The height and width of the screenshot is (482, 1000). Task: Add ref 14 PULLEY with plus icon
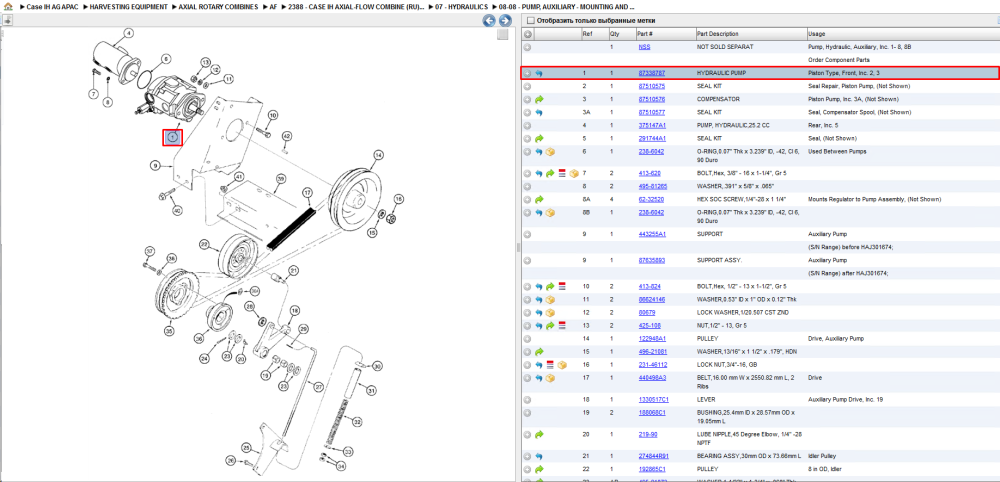pos(527,339)
